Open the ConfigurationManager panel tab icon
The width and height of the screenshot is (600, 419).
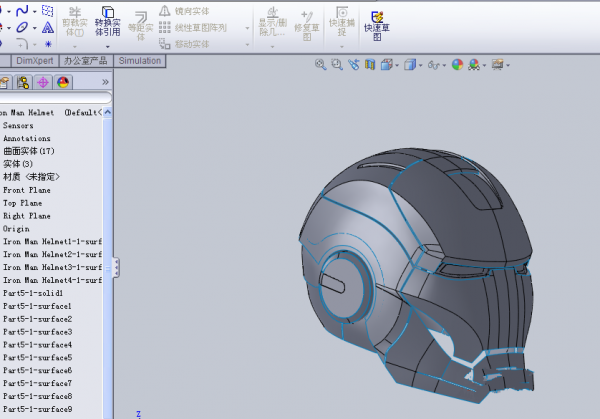coord(24,83)
